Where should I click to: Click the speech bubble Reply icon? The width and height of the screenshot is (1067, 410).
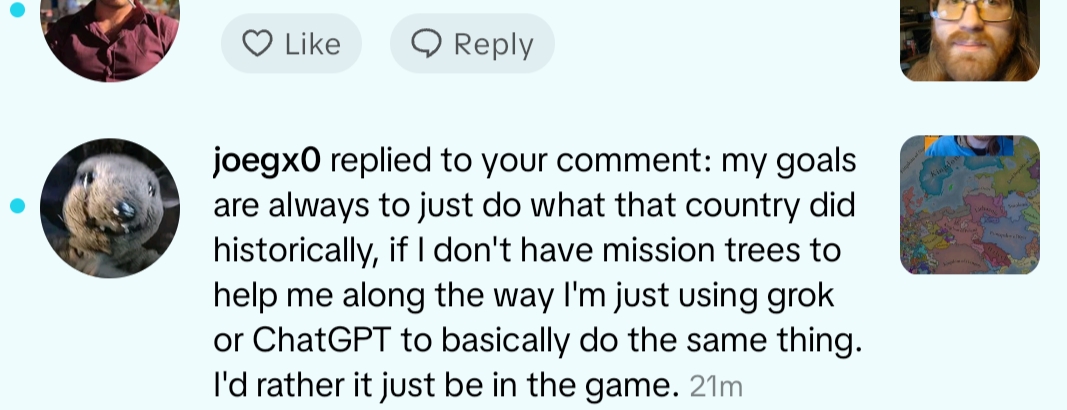click(428, 44)
